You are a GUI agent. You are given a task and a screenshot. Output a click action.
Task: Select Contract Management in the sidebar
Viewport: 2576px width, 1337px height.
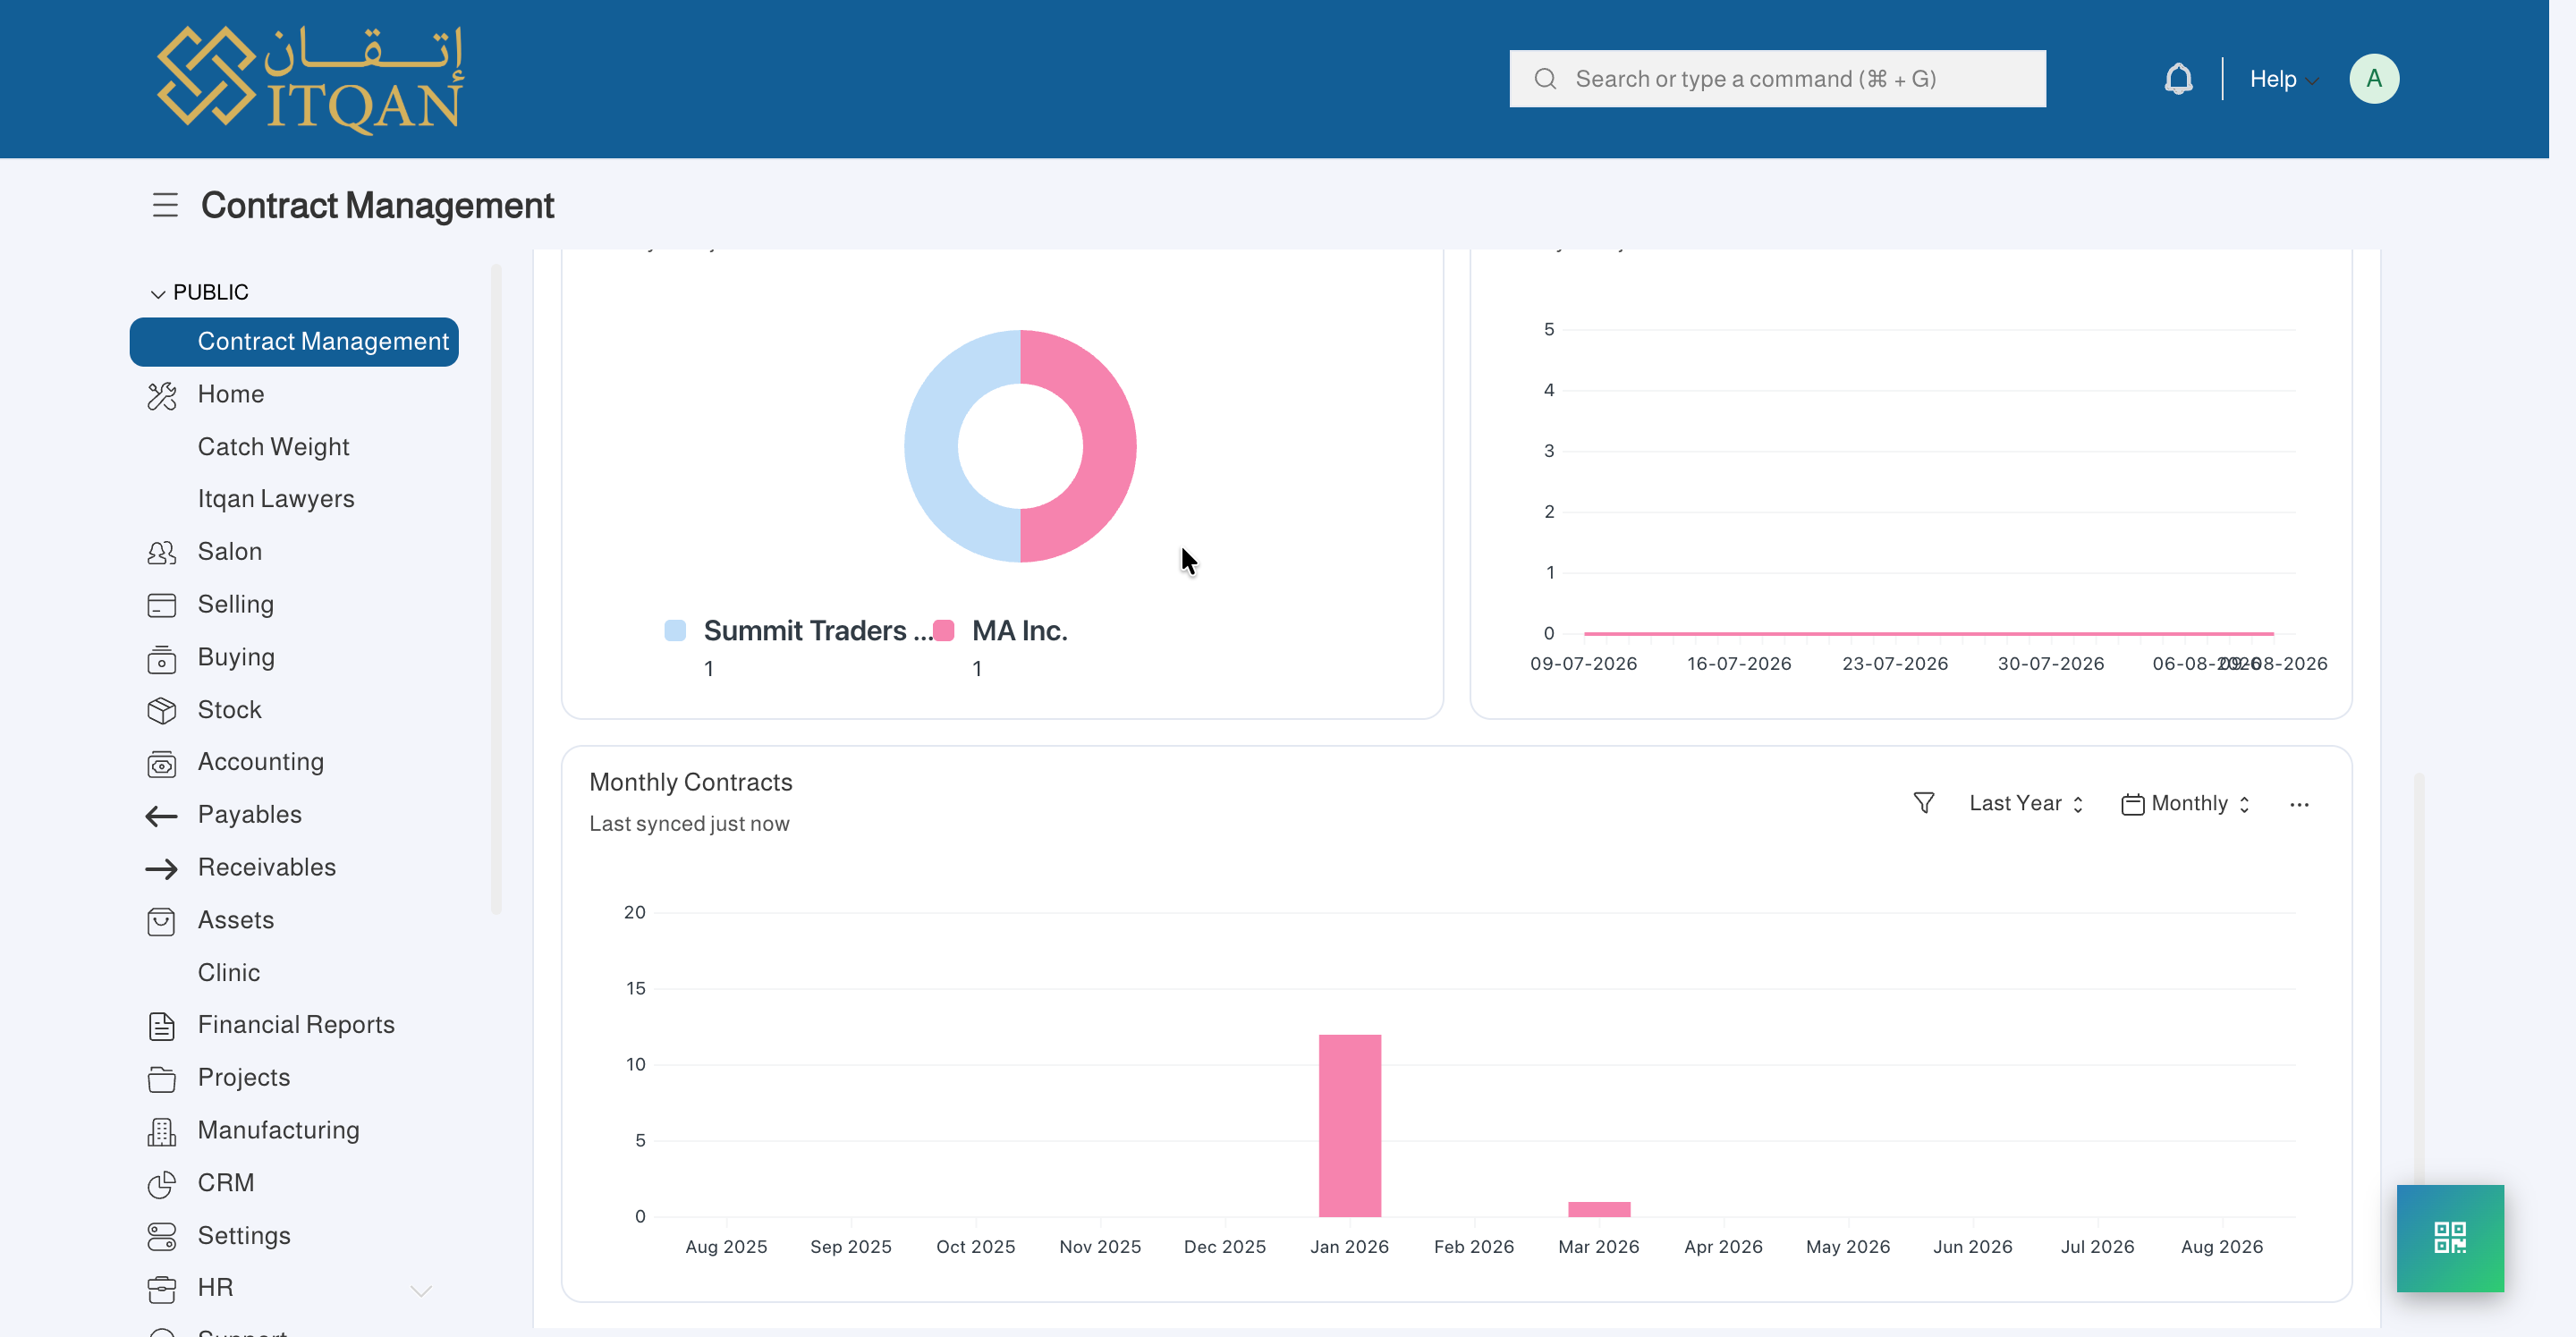click(x=294, y=342)
